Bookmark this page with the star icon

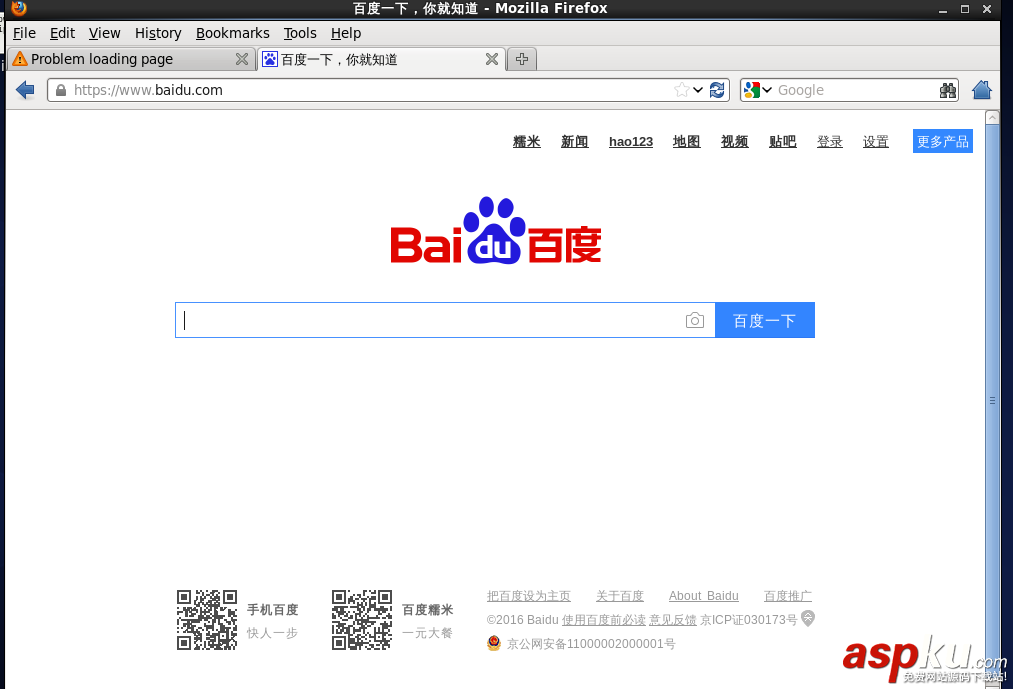point(682,90)
